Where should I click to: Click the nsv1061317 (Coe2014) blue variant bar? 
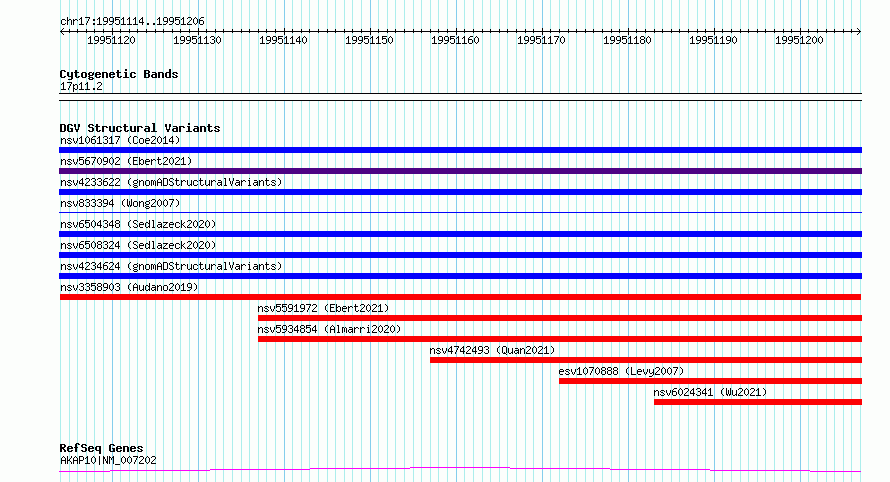460,150
